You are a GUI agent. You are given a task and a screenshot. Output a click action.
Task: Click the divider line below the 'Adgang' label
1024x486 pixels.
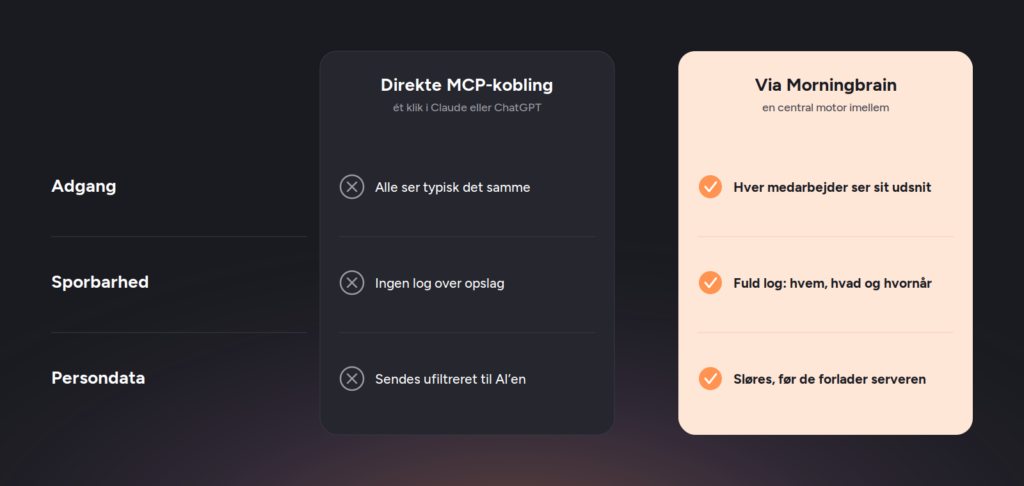pos(179,236)
